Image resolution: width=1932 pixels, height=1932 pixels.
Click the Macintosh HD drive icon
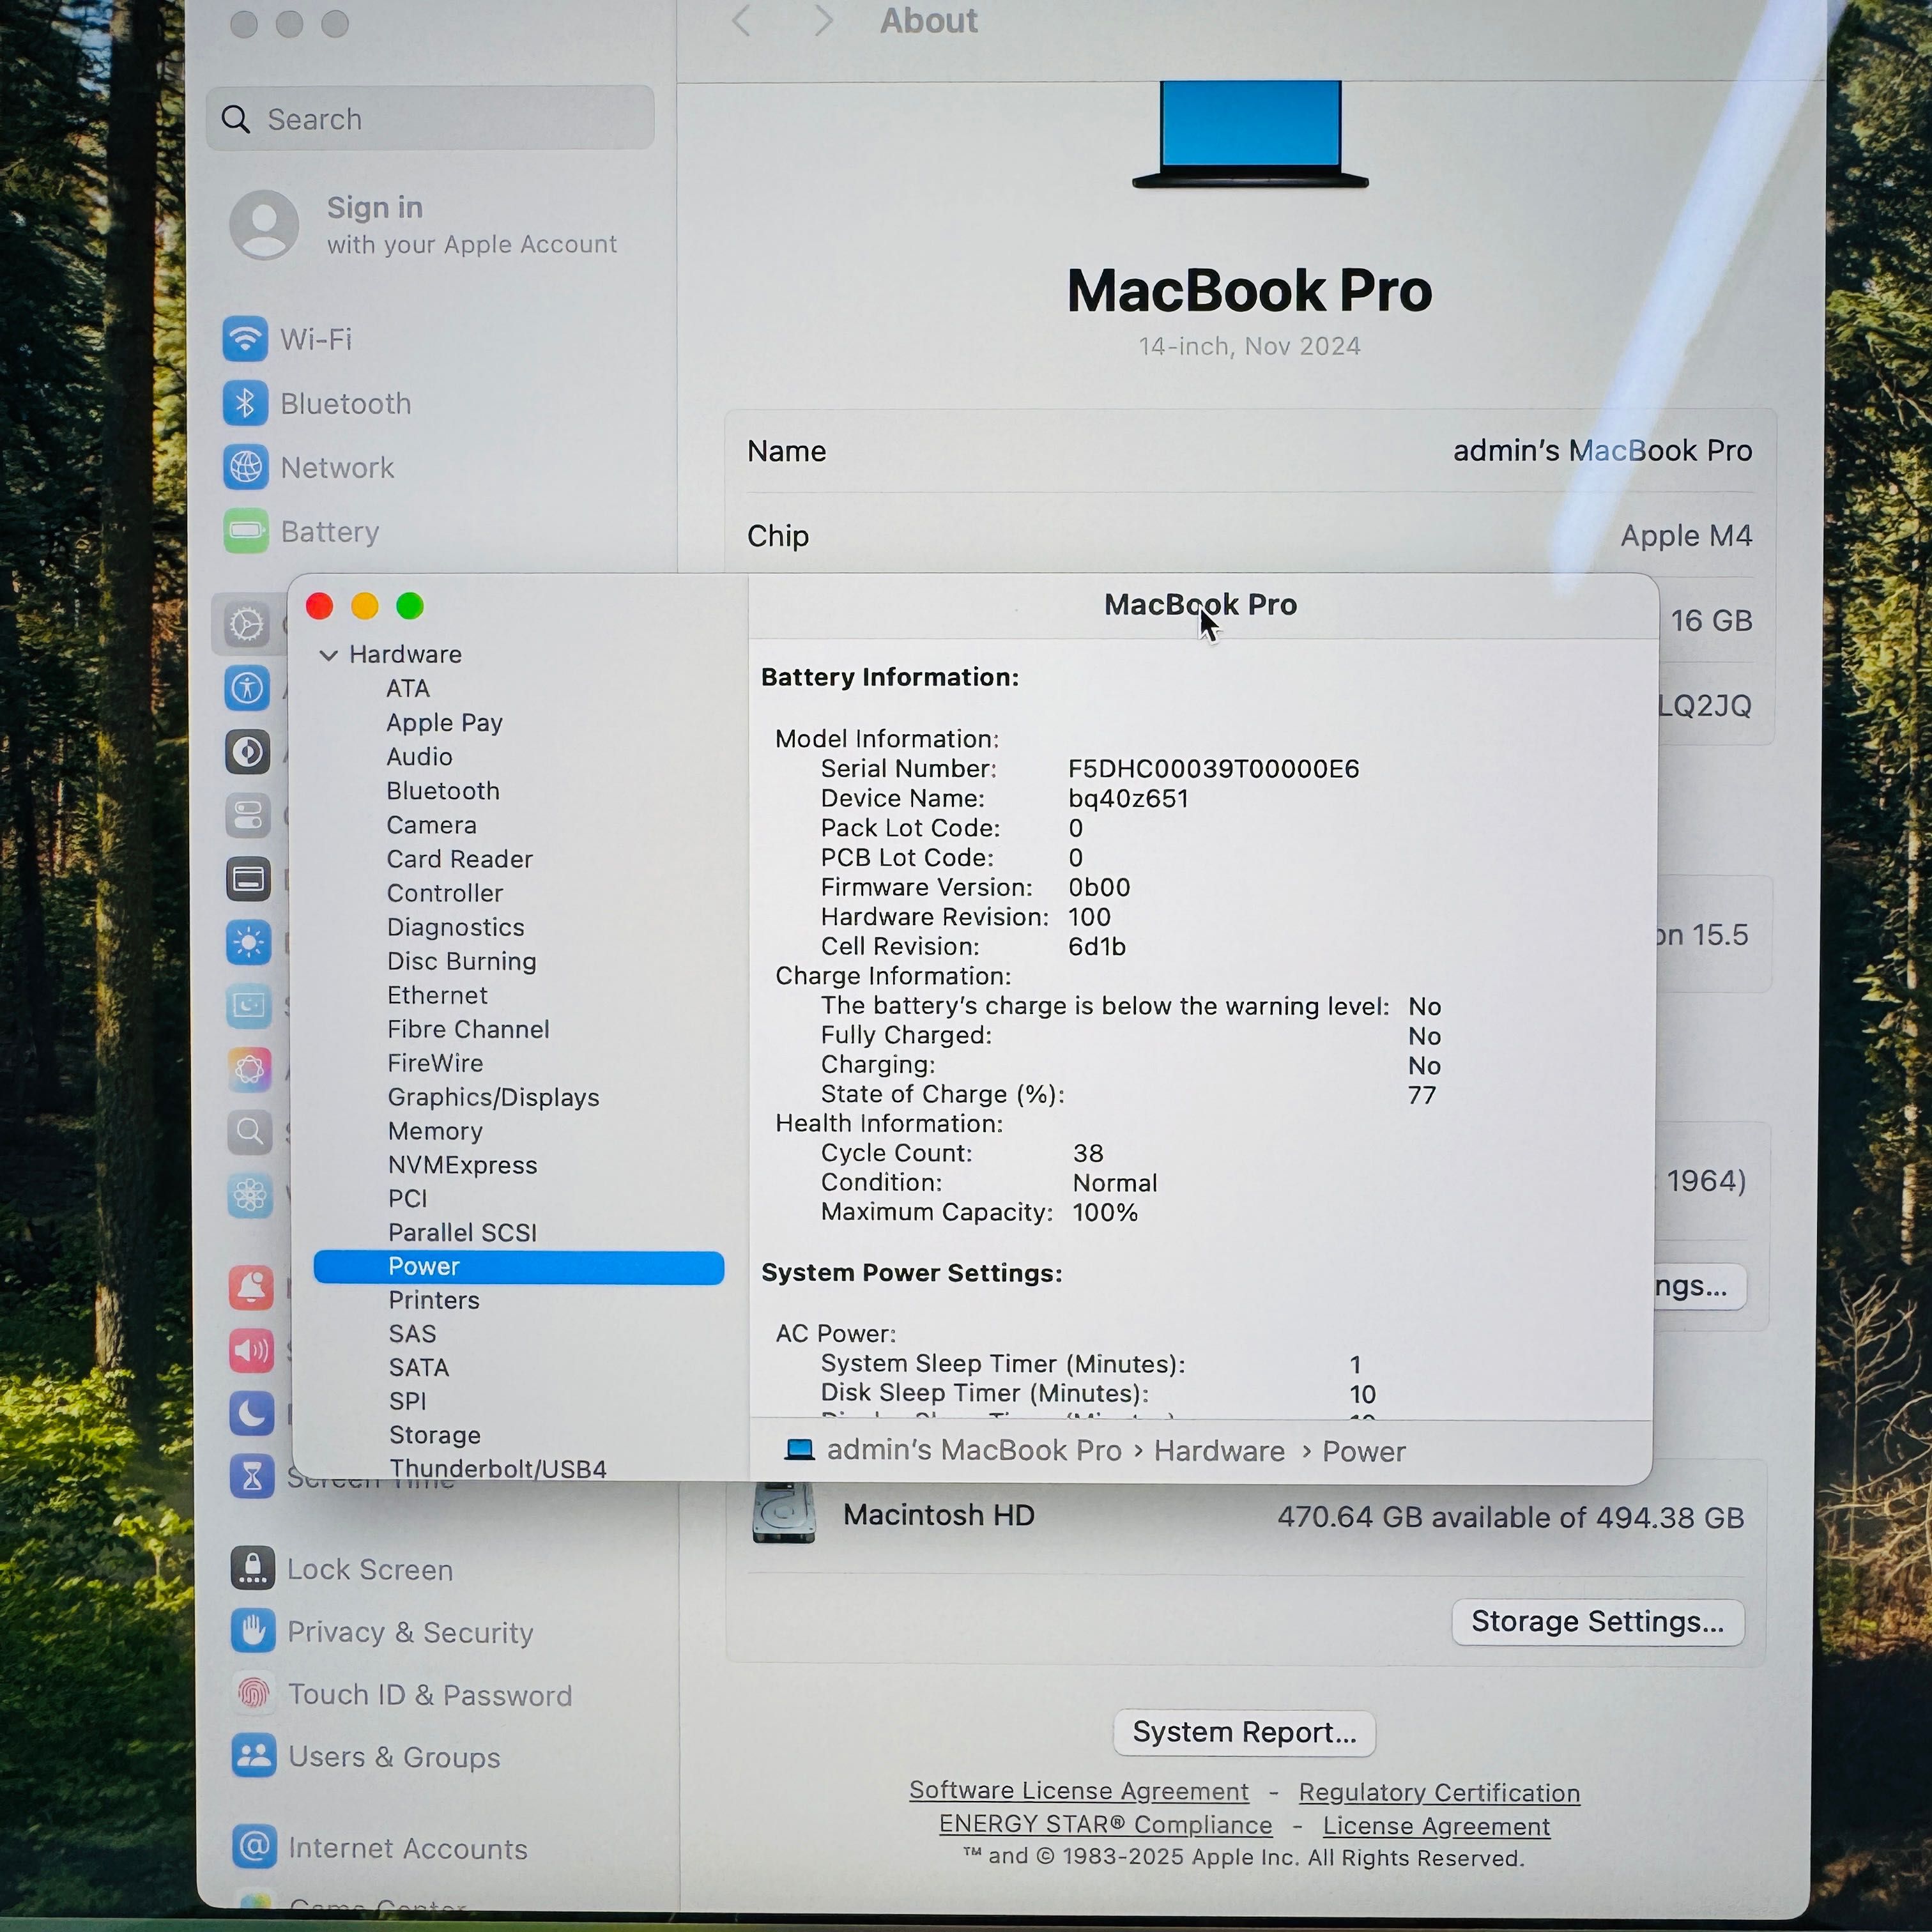pos(783,1513)
